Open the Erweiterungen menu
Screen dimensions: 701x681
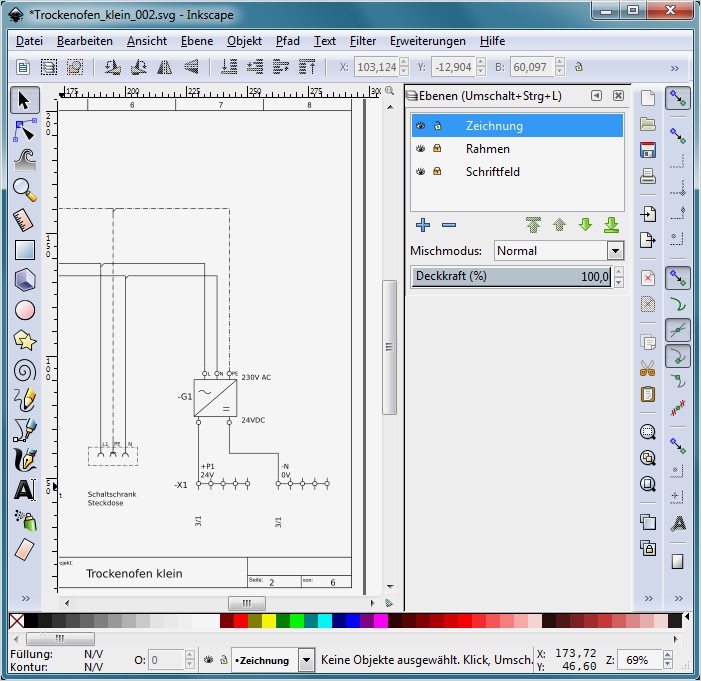(x=427, y=41)
